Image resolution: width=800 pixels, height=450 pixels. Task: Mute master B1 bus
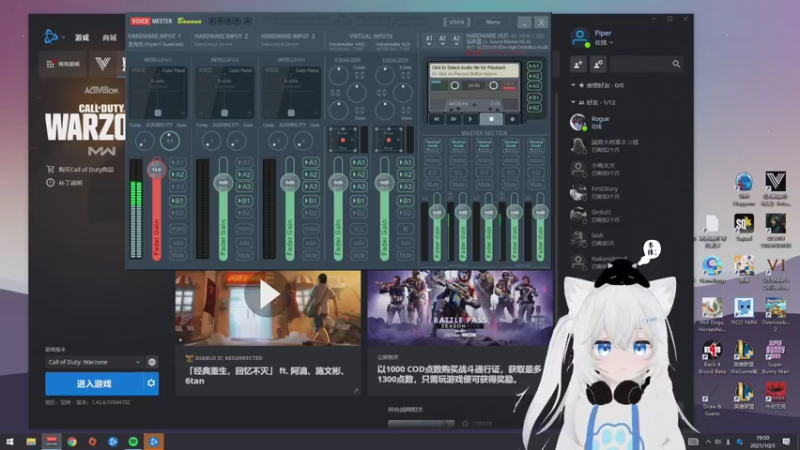[510, 184]
